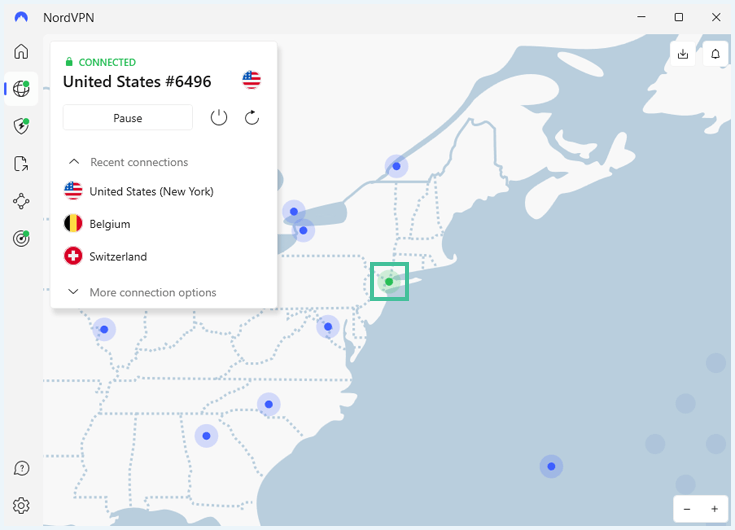Select the Atlanta server dot on map
735x530 pixels.
(206, 436)
